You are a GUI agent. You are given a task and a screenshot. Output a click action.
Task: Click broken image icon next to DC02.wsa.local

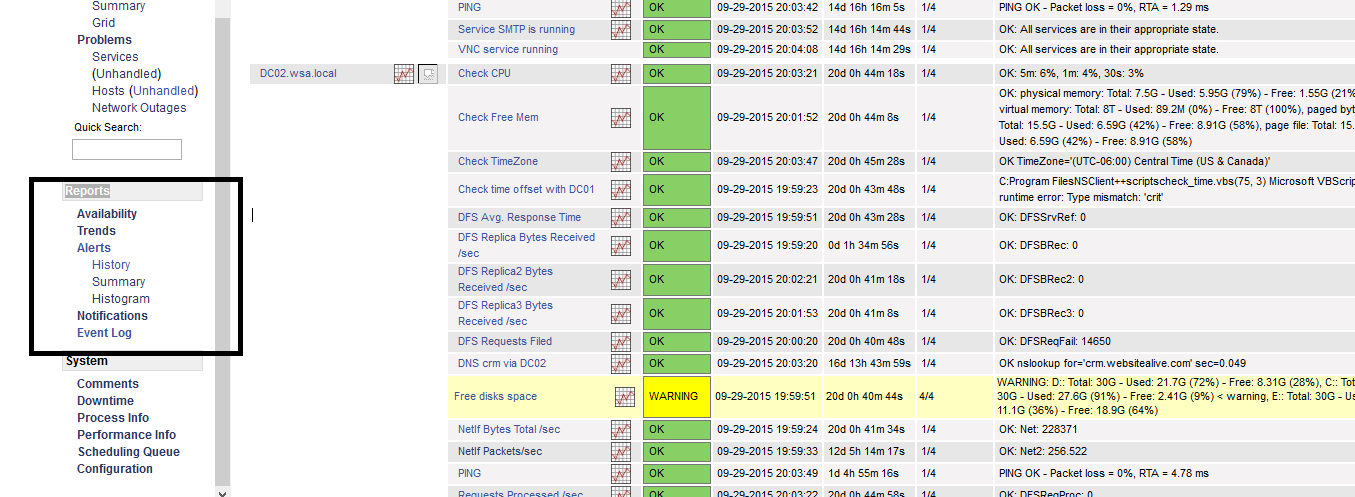[x=428, y=73]
